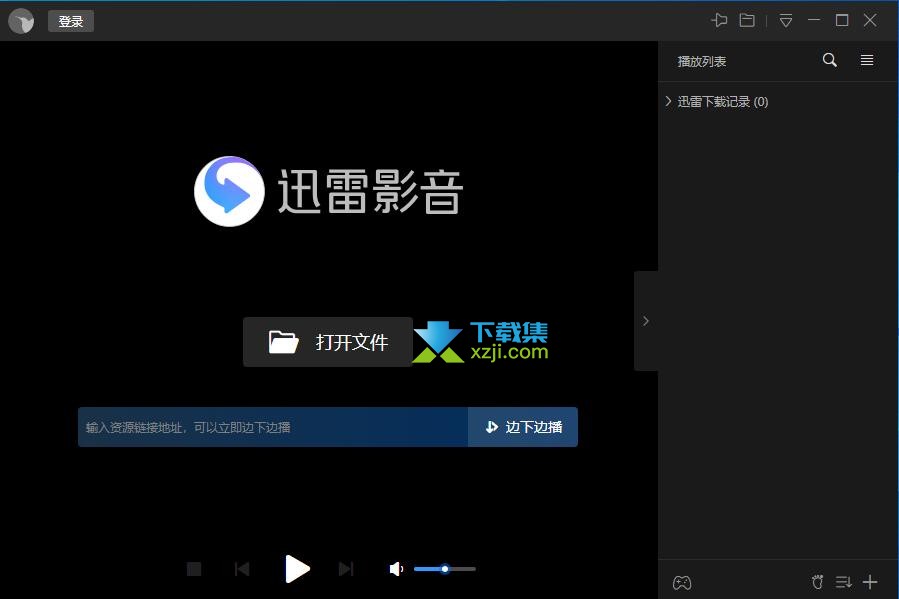
Task: Search the playlist with magnifier icon
Action: [x=830, y=60]
